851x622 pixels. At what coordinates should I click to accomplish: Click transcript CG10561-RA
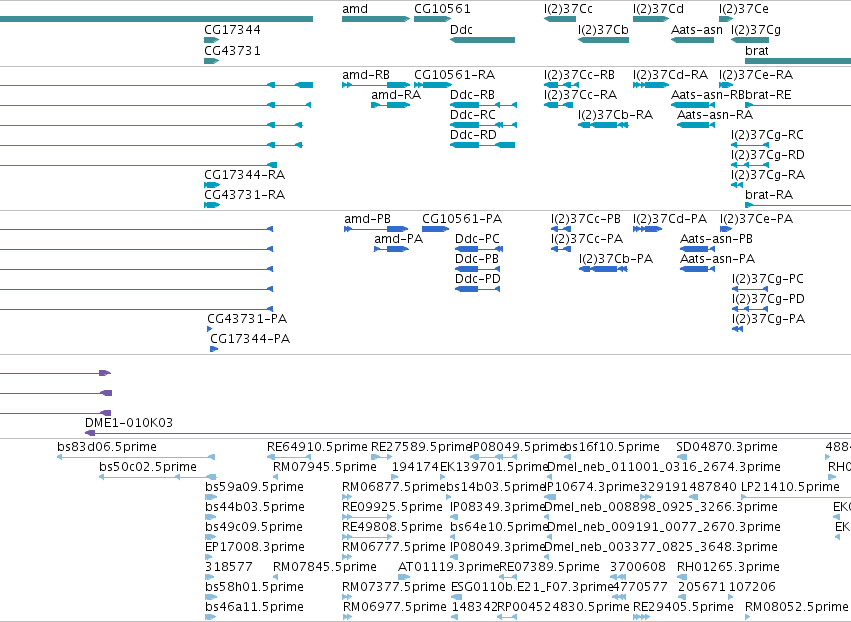pyautogui.click(x=433, y=85)
